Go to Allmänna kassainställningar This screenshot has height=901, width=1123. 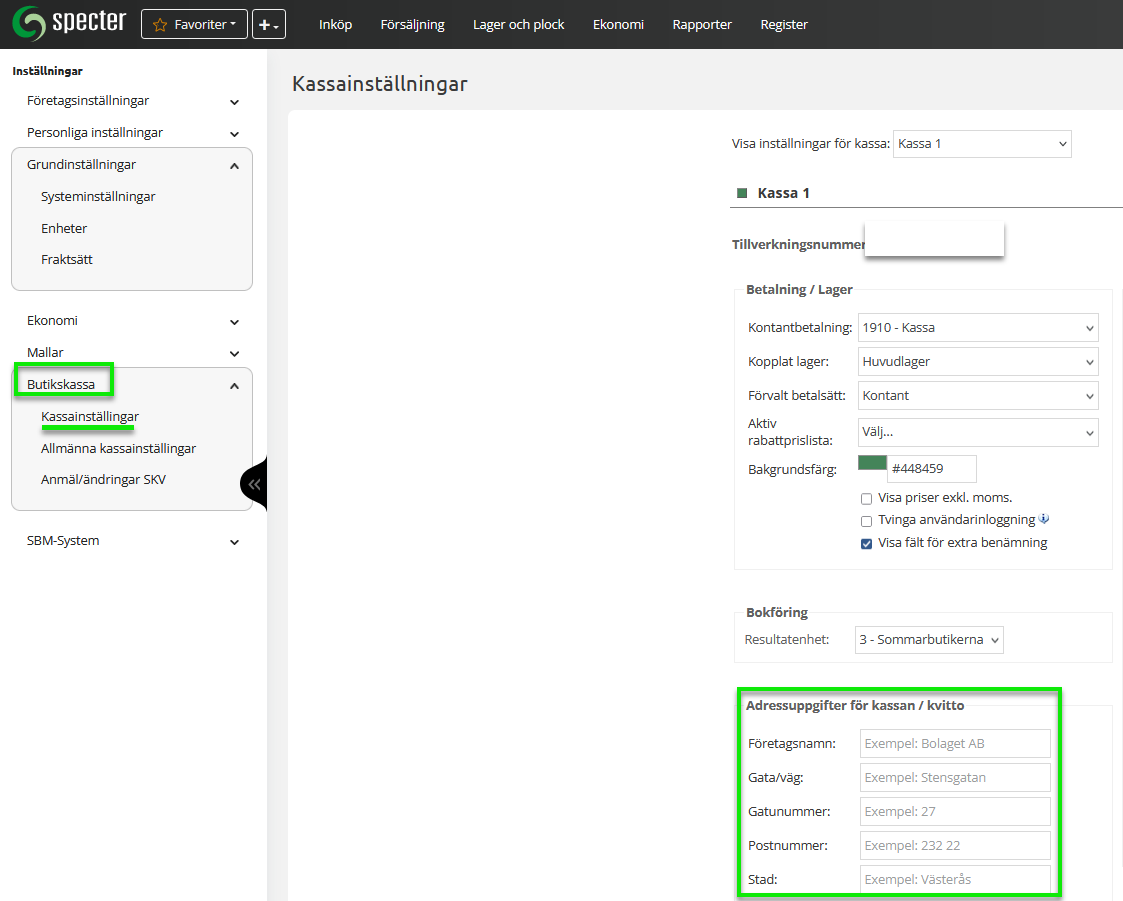[118, 449]
